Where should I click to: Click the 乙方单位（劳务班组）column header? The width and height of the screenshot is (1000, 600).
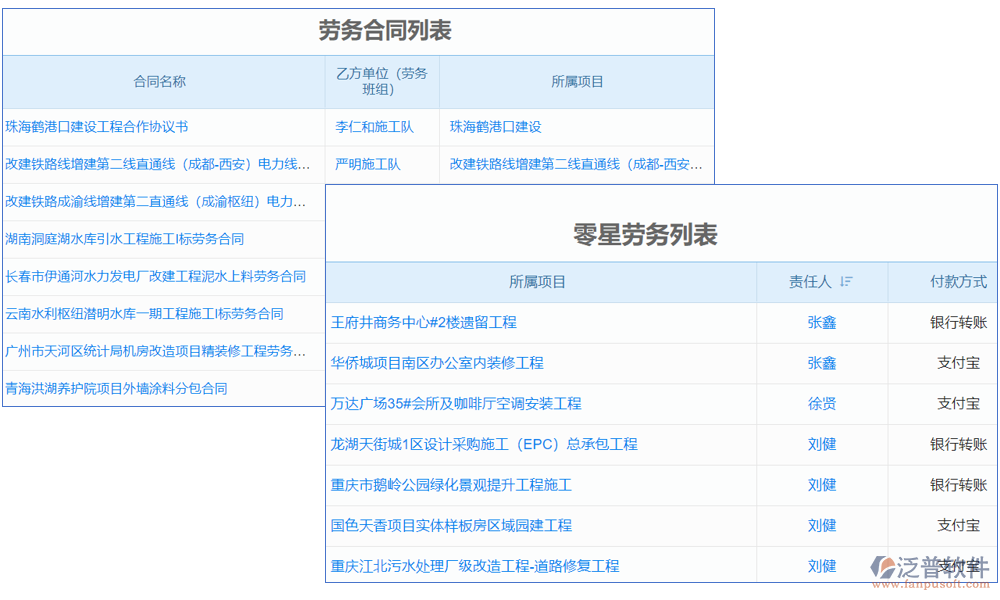tap(381, 82)
